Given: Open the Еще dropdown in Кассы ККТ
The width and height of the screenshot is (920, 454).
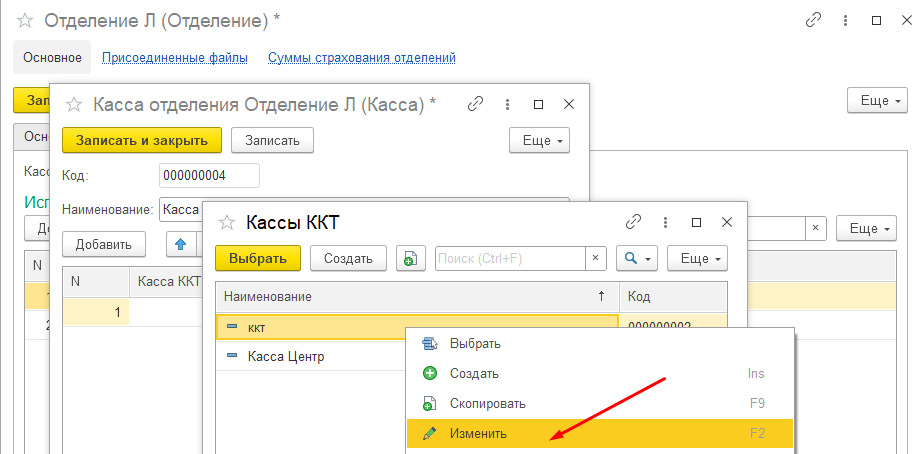Looking at the screenshot, I should 697,258.
